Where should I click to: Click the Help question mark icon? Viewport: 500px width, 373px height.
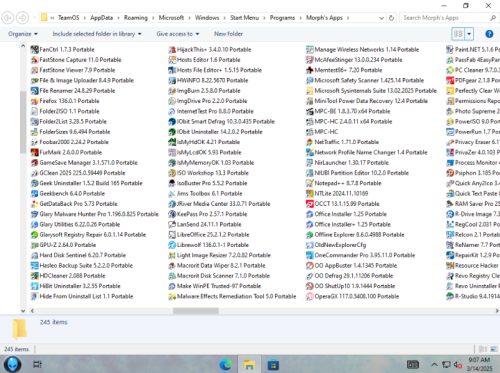(x=489, y=34)
